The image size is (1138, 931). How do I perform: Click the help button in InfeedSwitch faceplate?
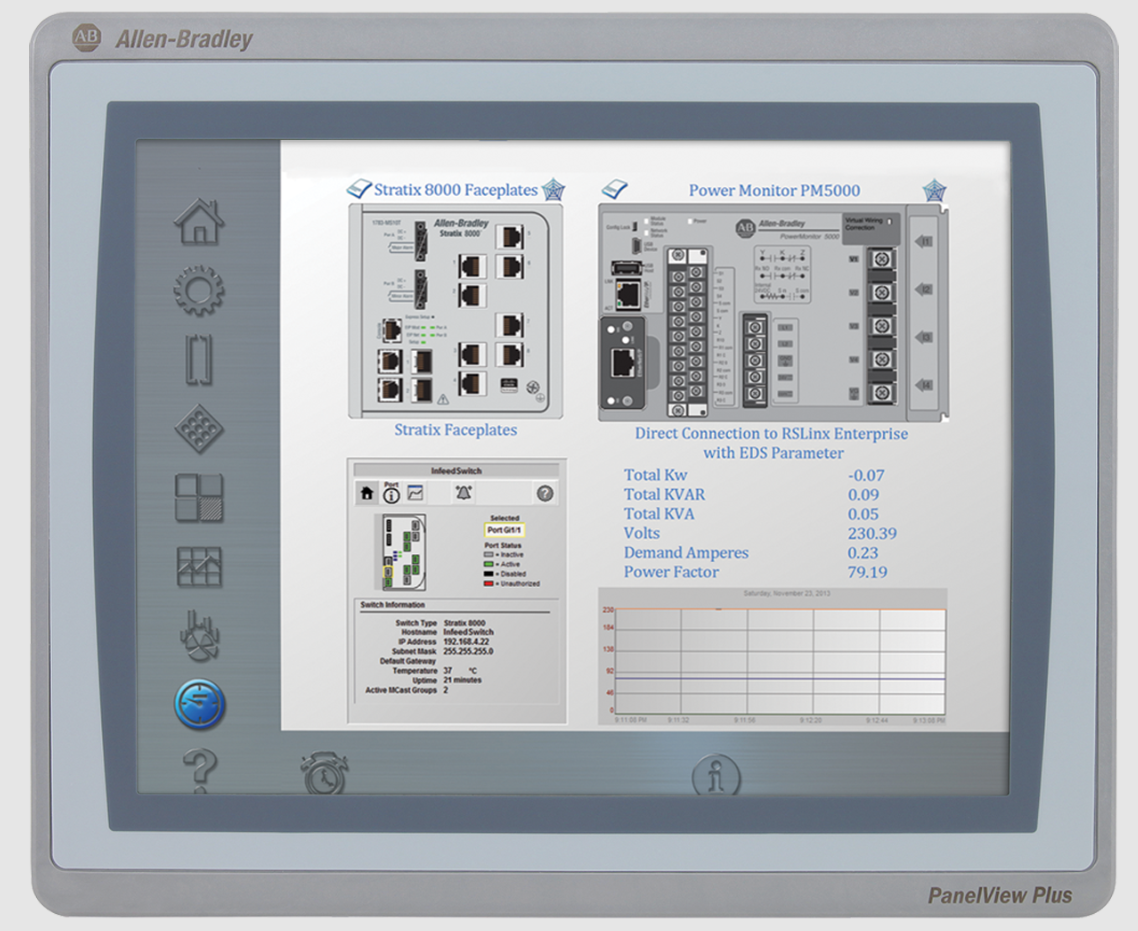pyautogui.click(x=544, y=493)
